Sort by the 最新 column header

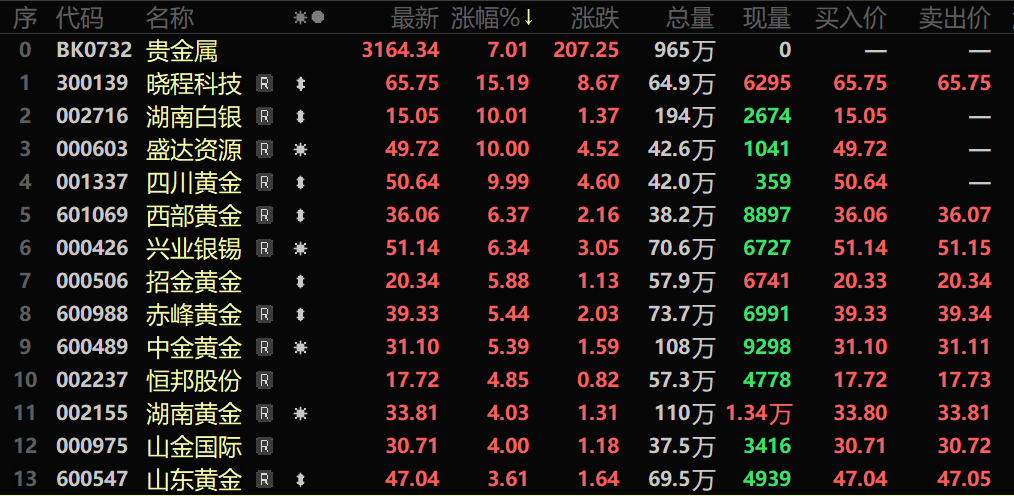click(x=415, y=19)
